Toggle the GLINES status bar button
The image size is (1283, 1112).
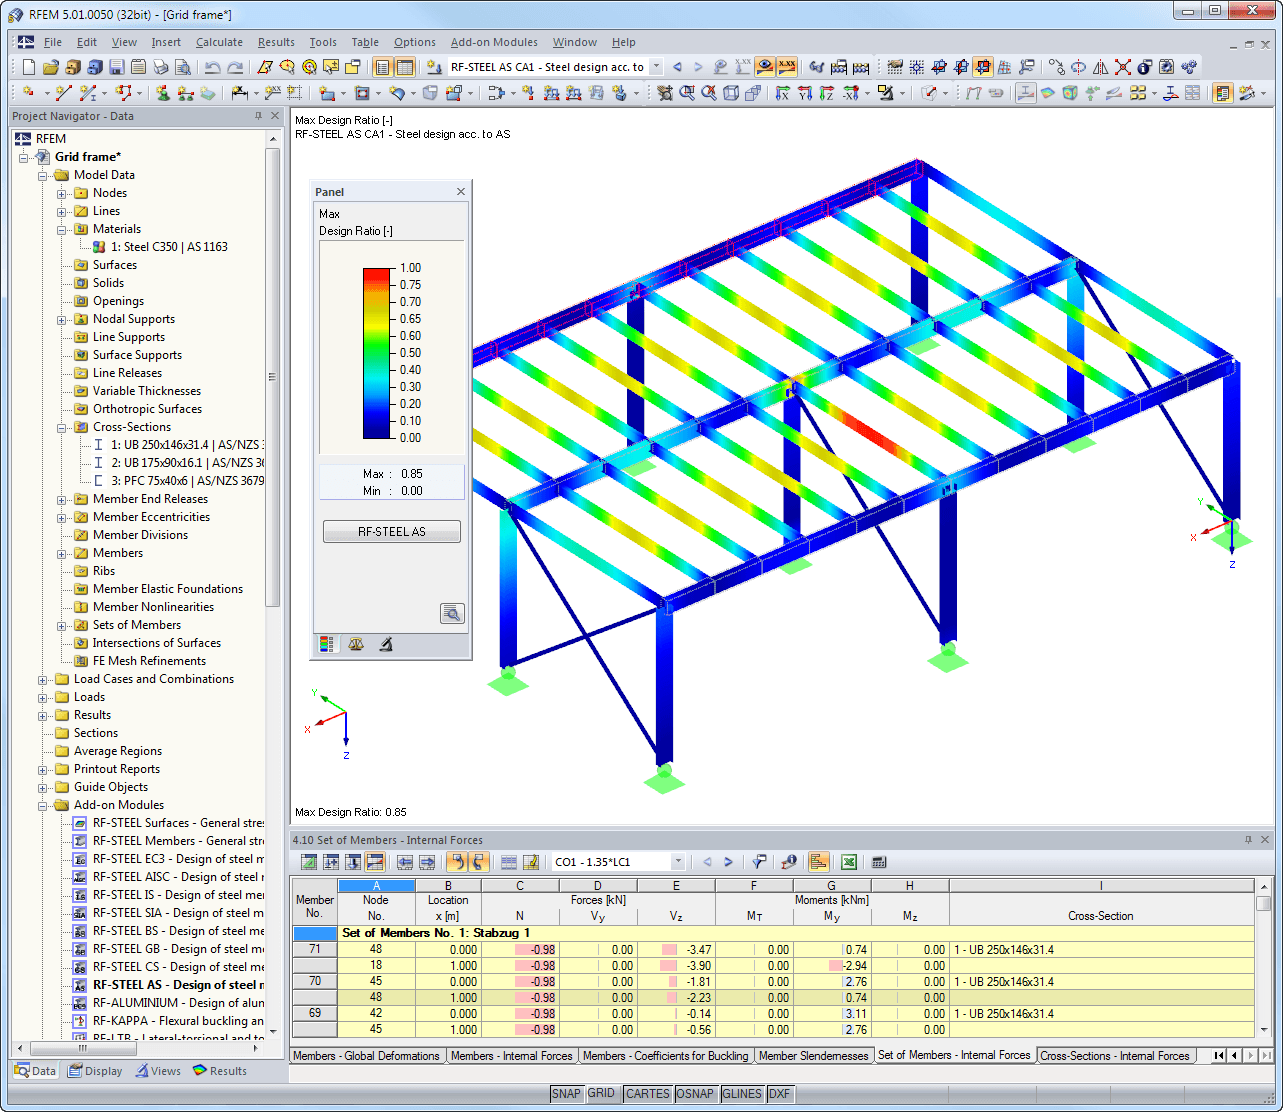tap(743, 1094)
